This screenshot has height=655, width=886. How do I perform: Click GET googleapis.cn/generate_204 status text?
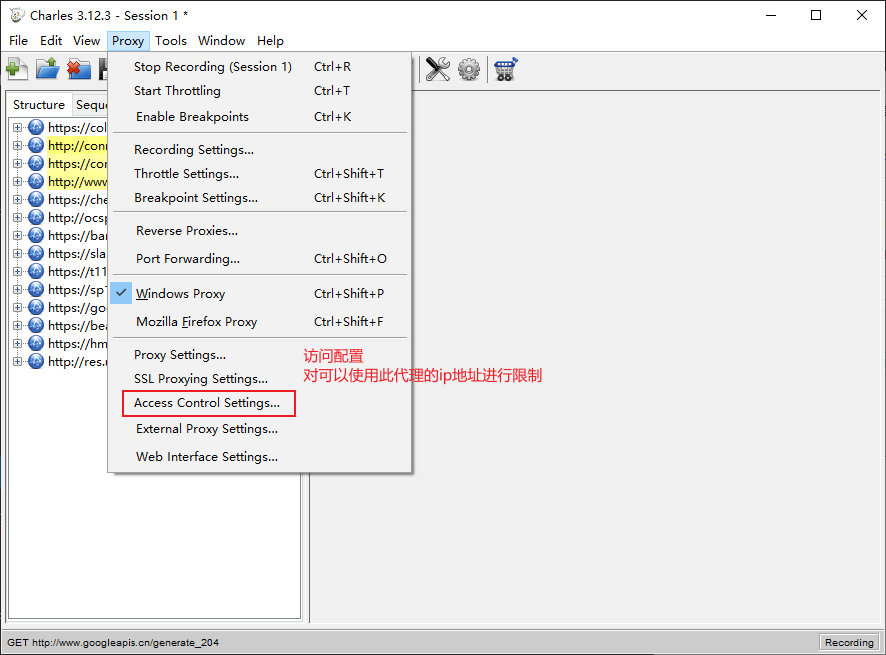point(113,643)
